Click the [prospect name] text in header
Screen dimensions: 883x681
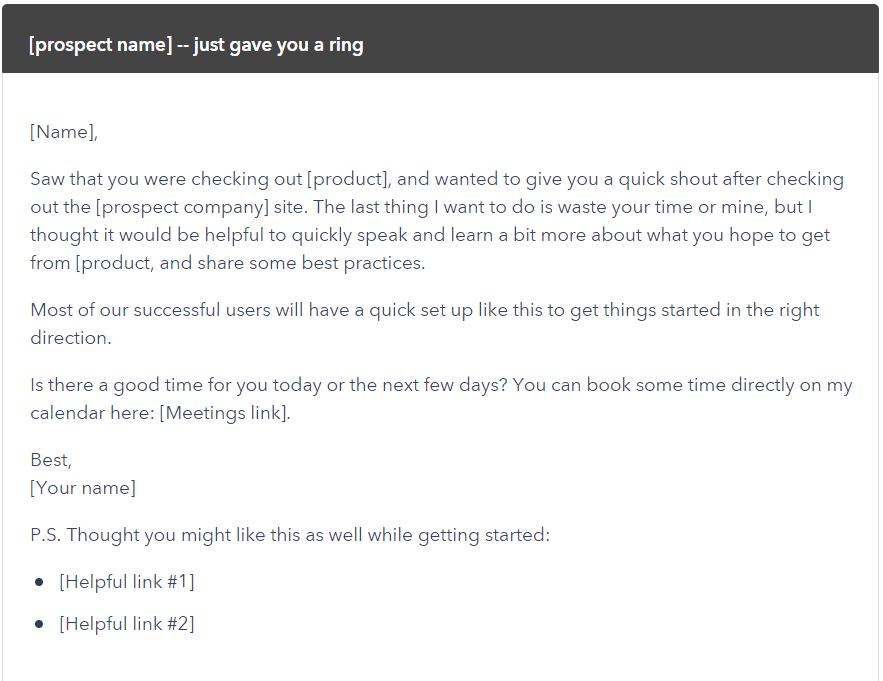pyautogui.click(x=100, y=45)
